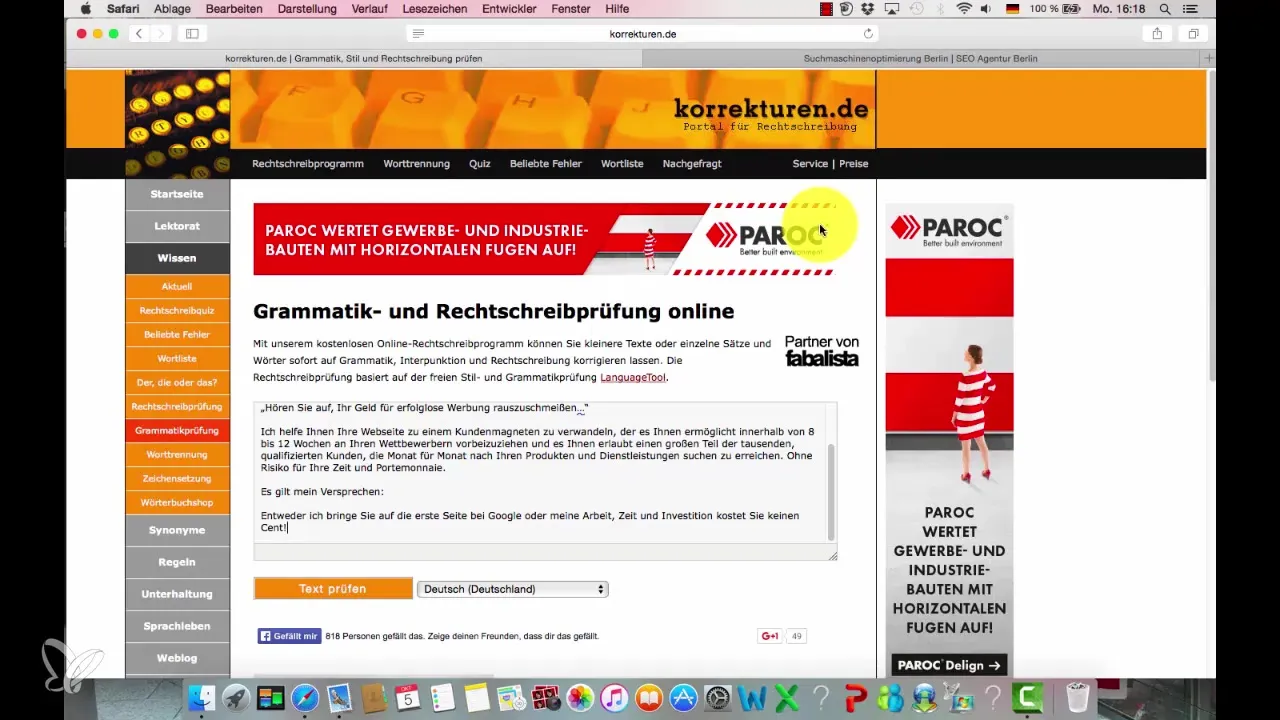Open Wörterbuchshop in sidebar
Image resolution: width=1280 pixels, height=720 pixels.
[x=177, y=502]
